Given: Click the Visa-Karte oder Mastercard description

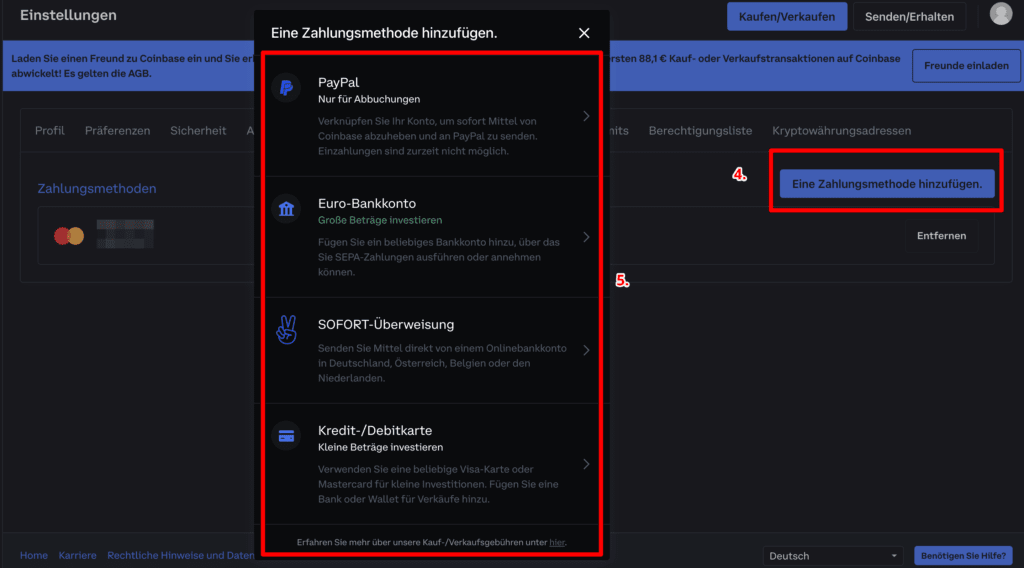Looking at the screenshot, I should point(438,484).
